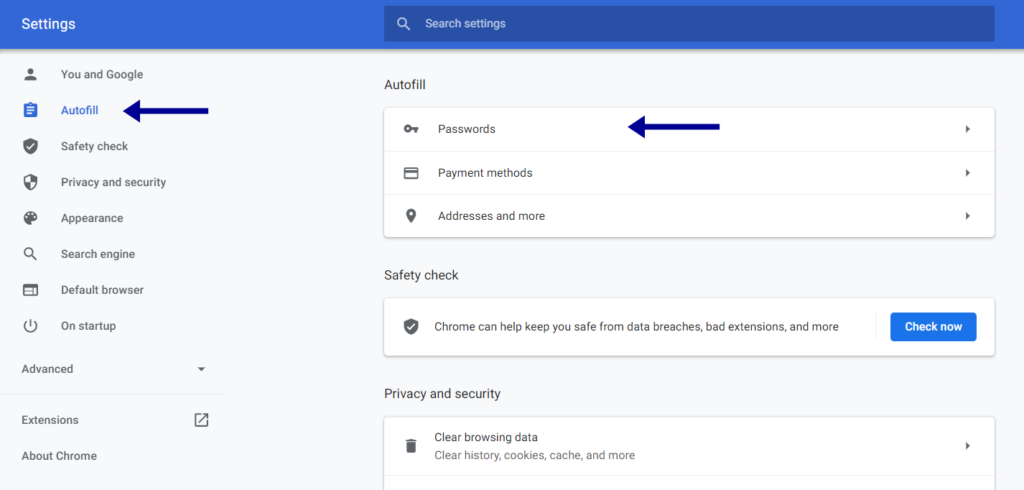Click 'Chrome can help keep you safe' text
Viewport: 1024px width, 490px height.
coord(636,327)
